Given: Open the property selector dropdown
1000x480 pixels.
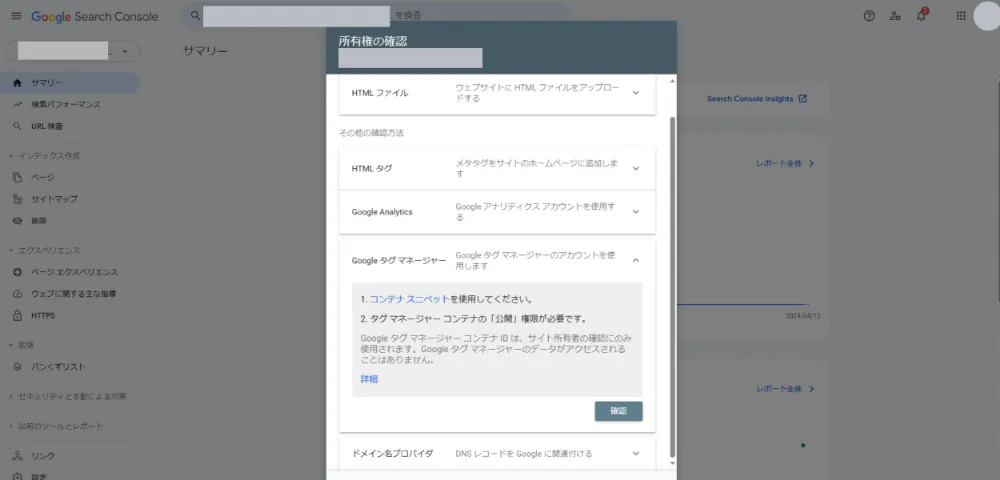Looking at the screenshot, I should (73, 52).
